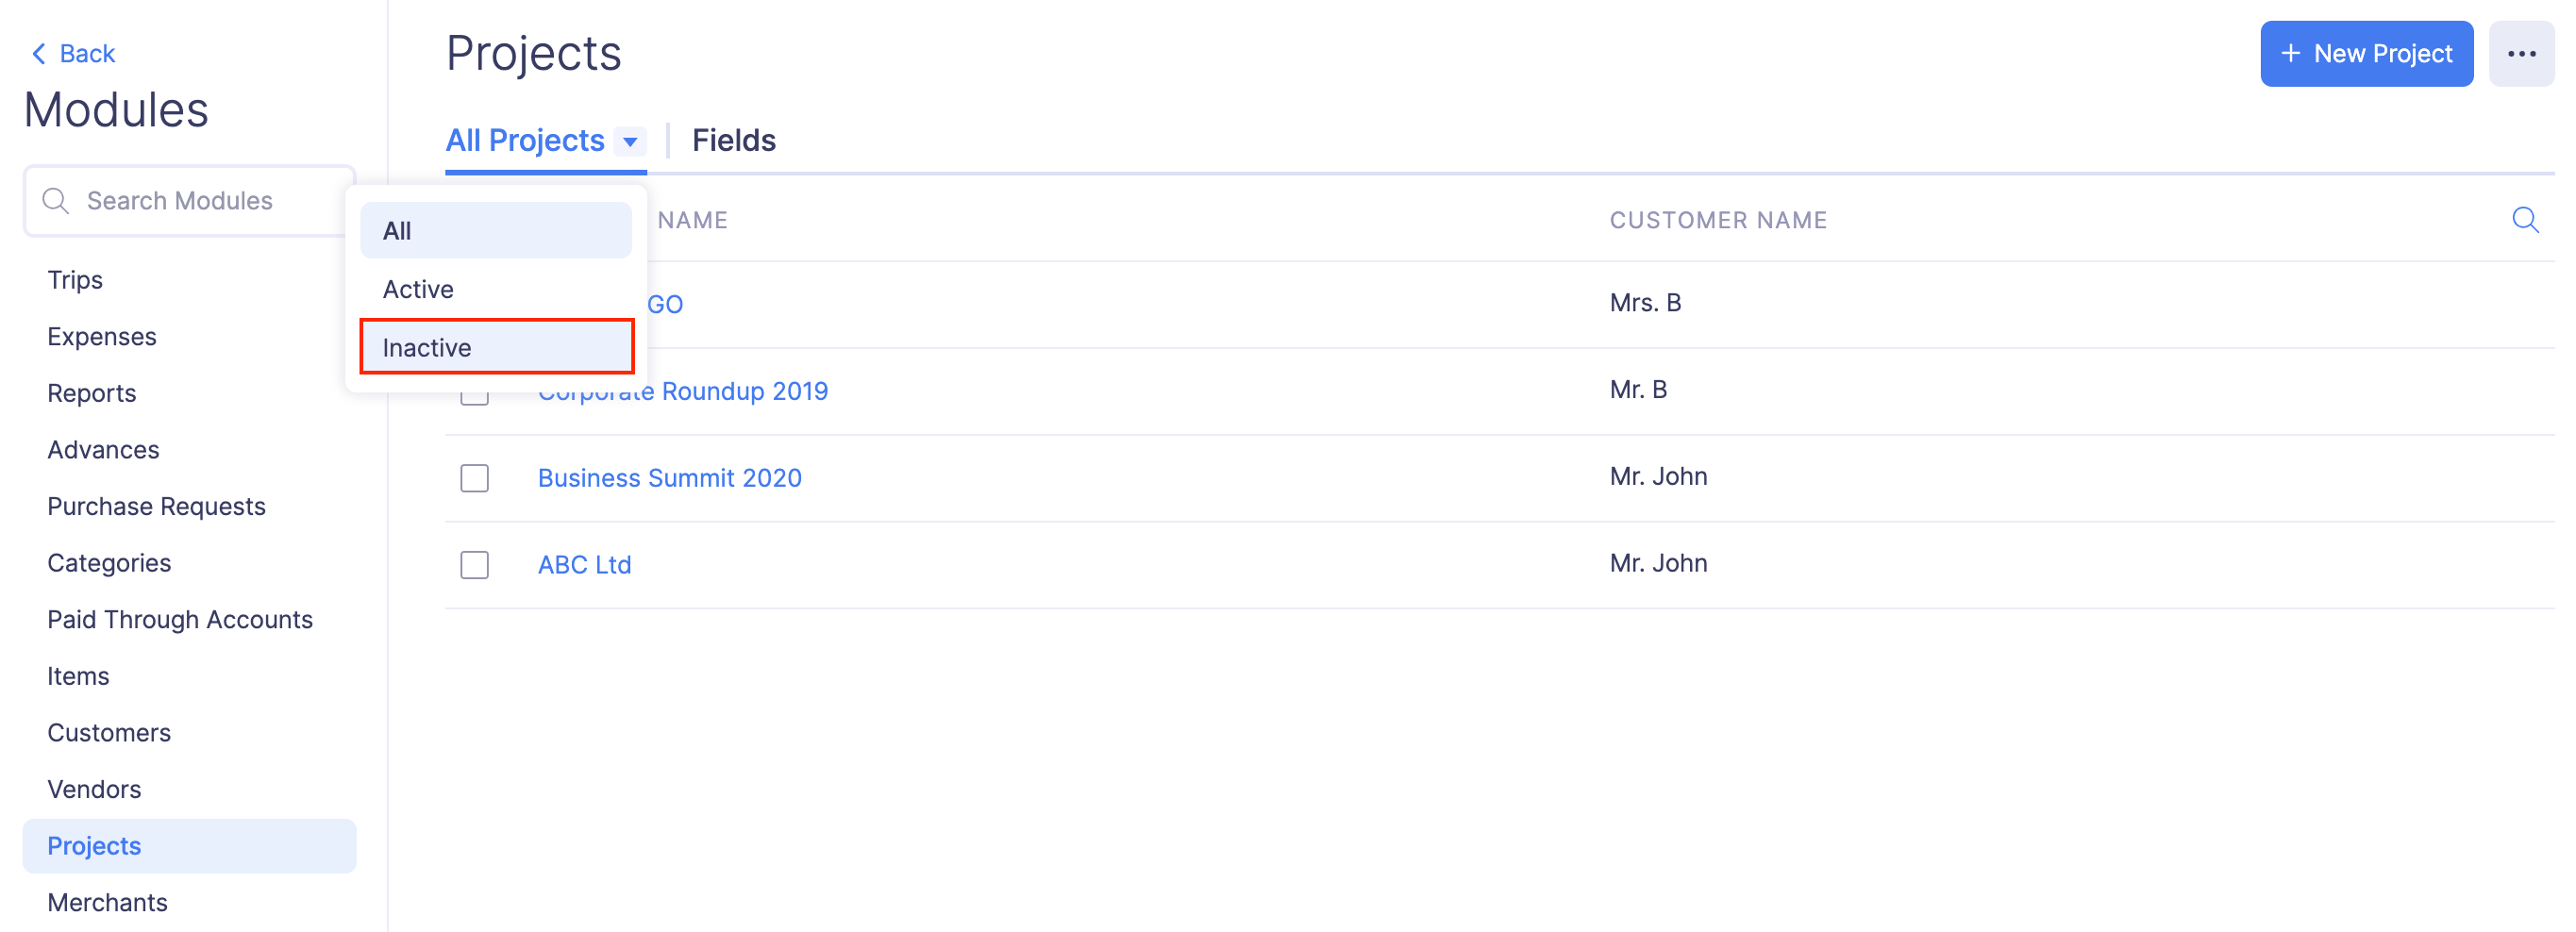Screen dimensions: 2576x932
Task: Tick the Business Summit 2020 checkbox
Action: pyautogui.click(x=475, y=478)
